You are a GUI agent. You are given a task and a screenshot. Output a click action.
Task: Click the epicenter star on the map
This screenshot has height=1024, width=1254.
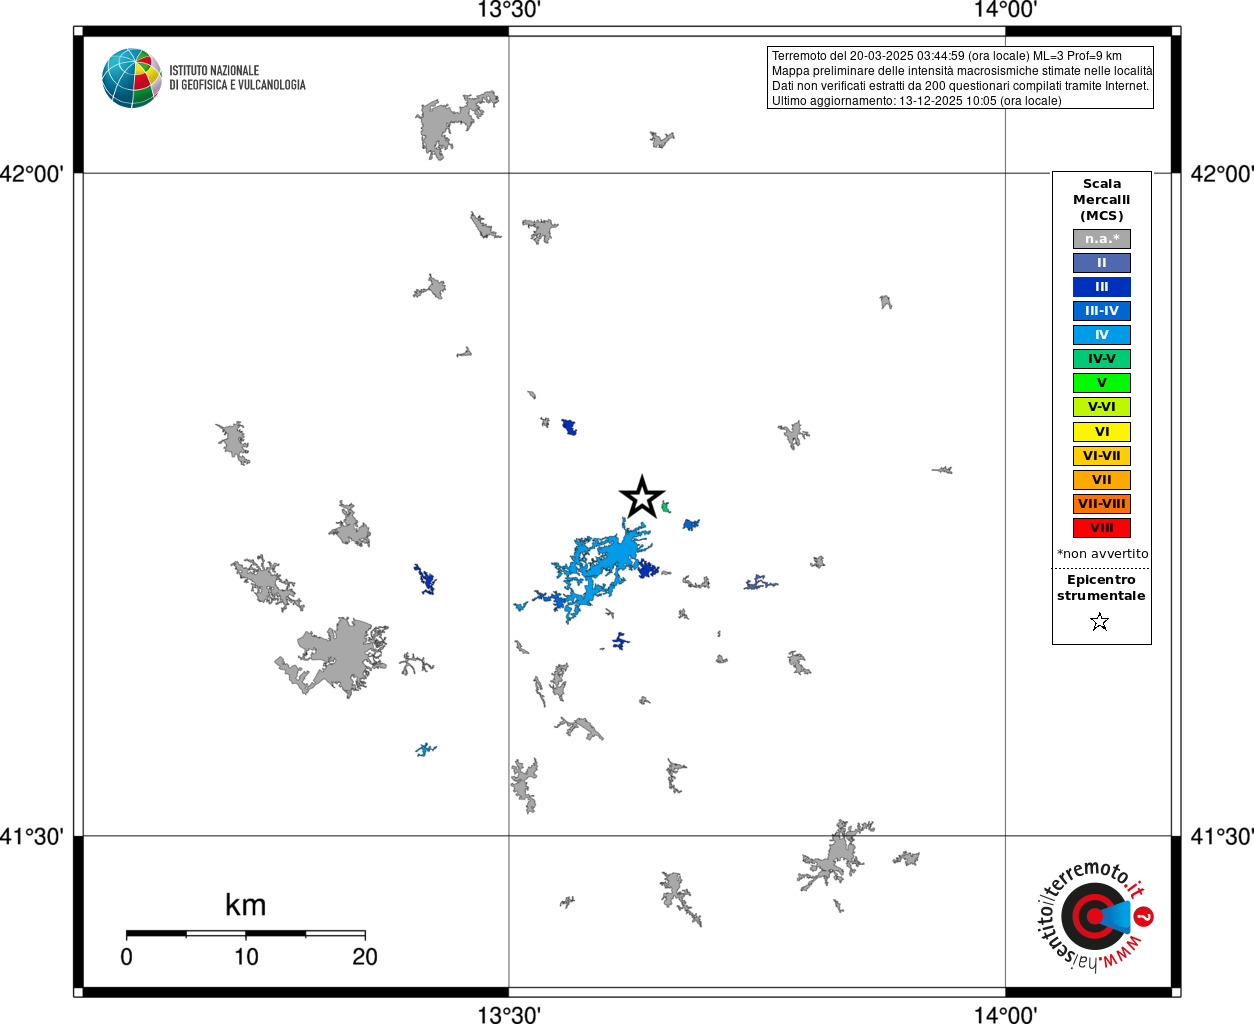(x=642, y=497)
